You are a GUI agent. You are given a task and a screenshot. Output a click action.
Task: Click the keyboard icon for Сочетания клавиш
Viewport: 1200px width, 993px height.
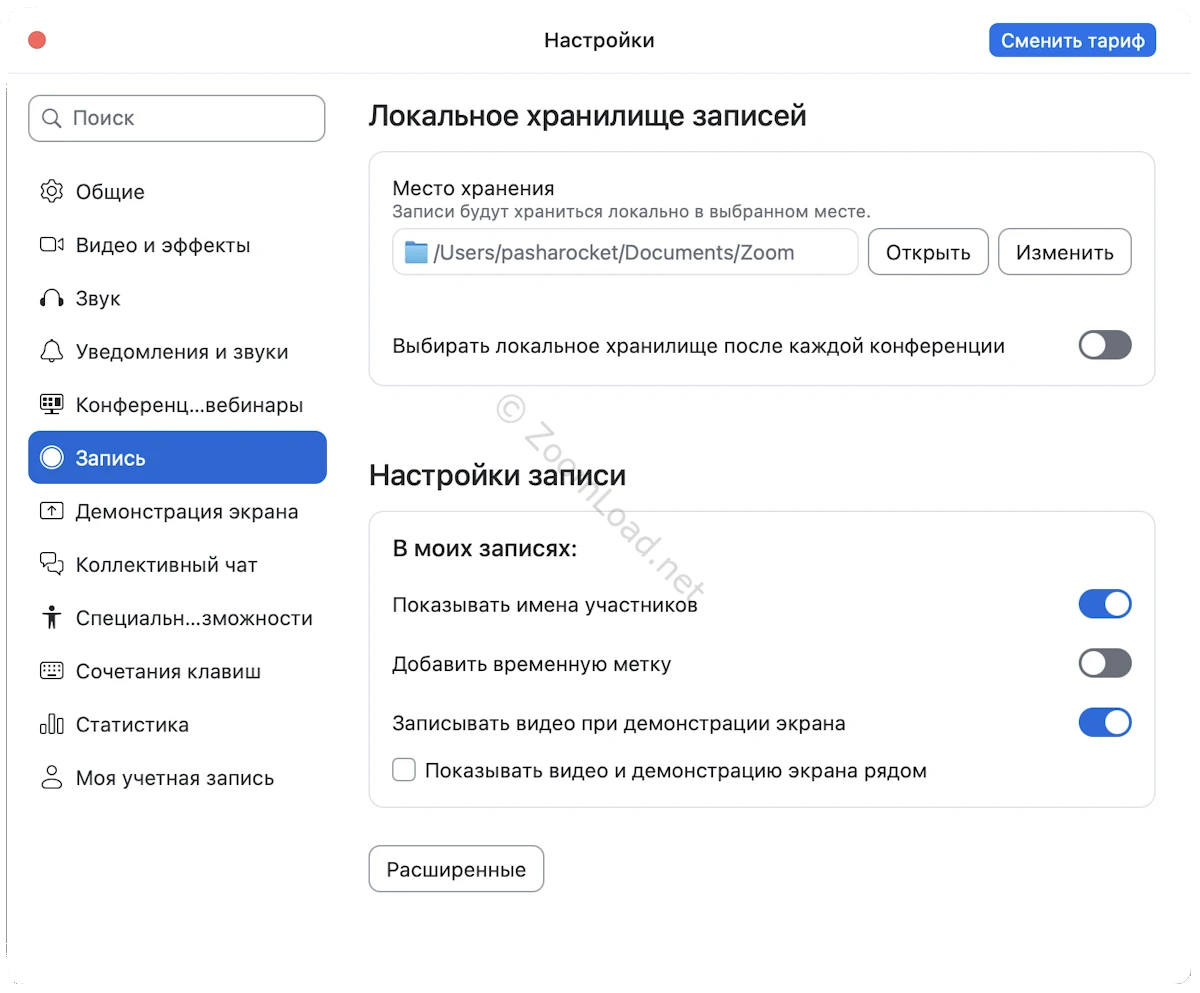pos(51,671)
